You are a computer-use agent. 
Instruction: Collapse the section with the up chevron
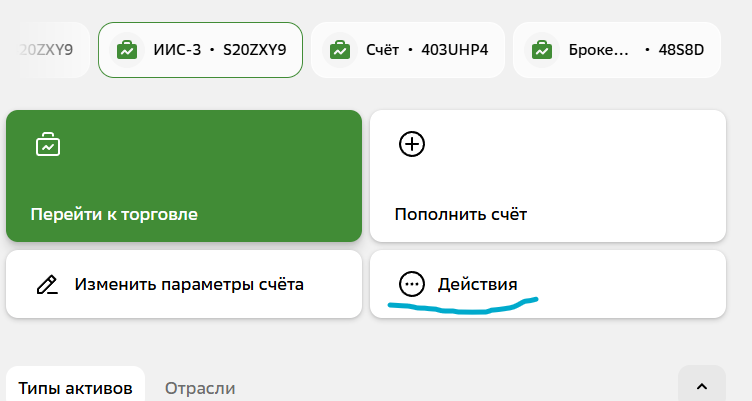coord(702,386)
